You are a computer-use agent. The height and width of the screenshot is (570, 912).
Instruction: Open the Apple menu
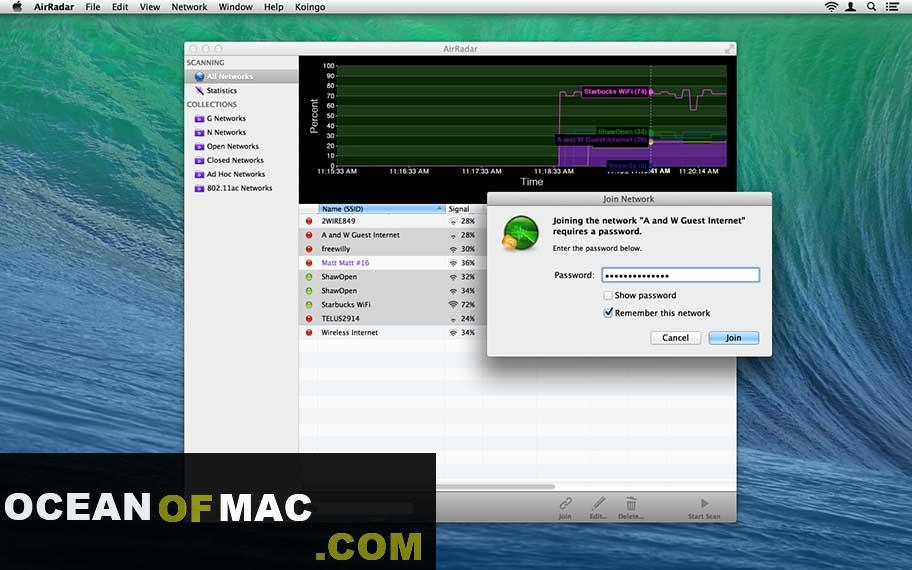pyautogui.click(x=17, y=7)
